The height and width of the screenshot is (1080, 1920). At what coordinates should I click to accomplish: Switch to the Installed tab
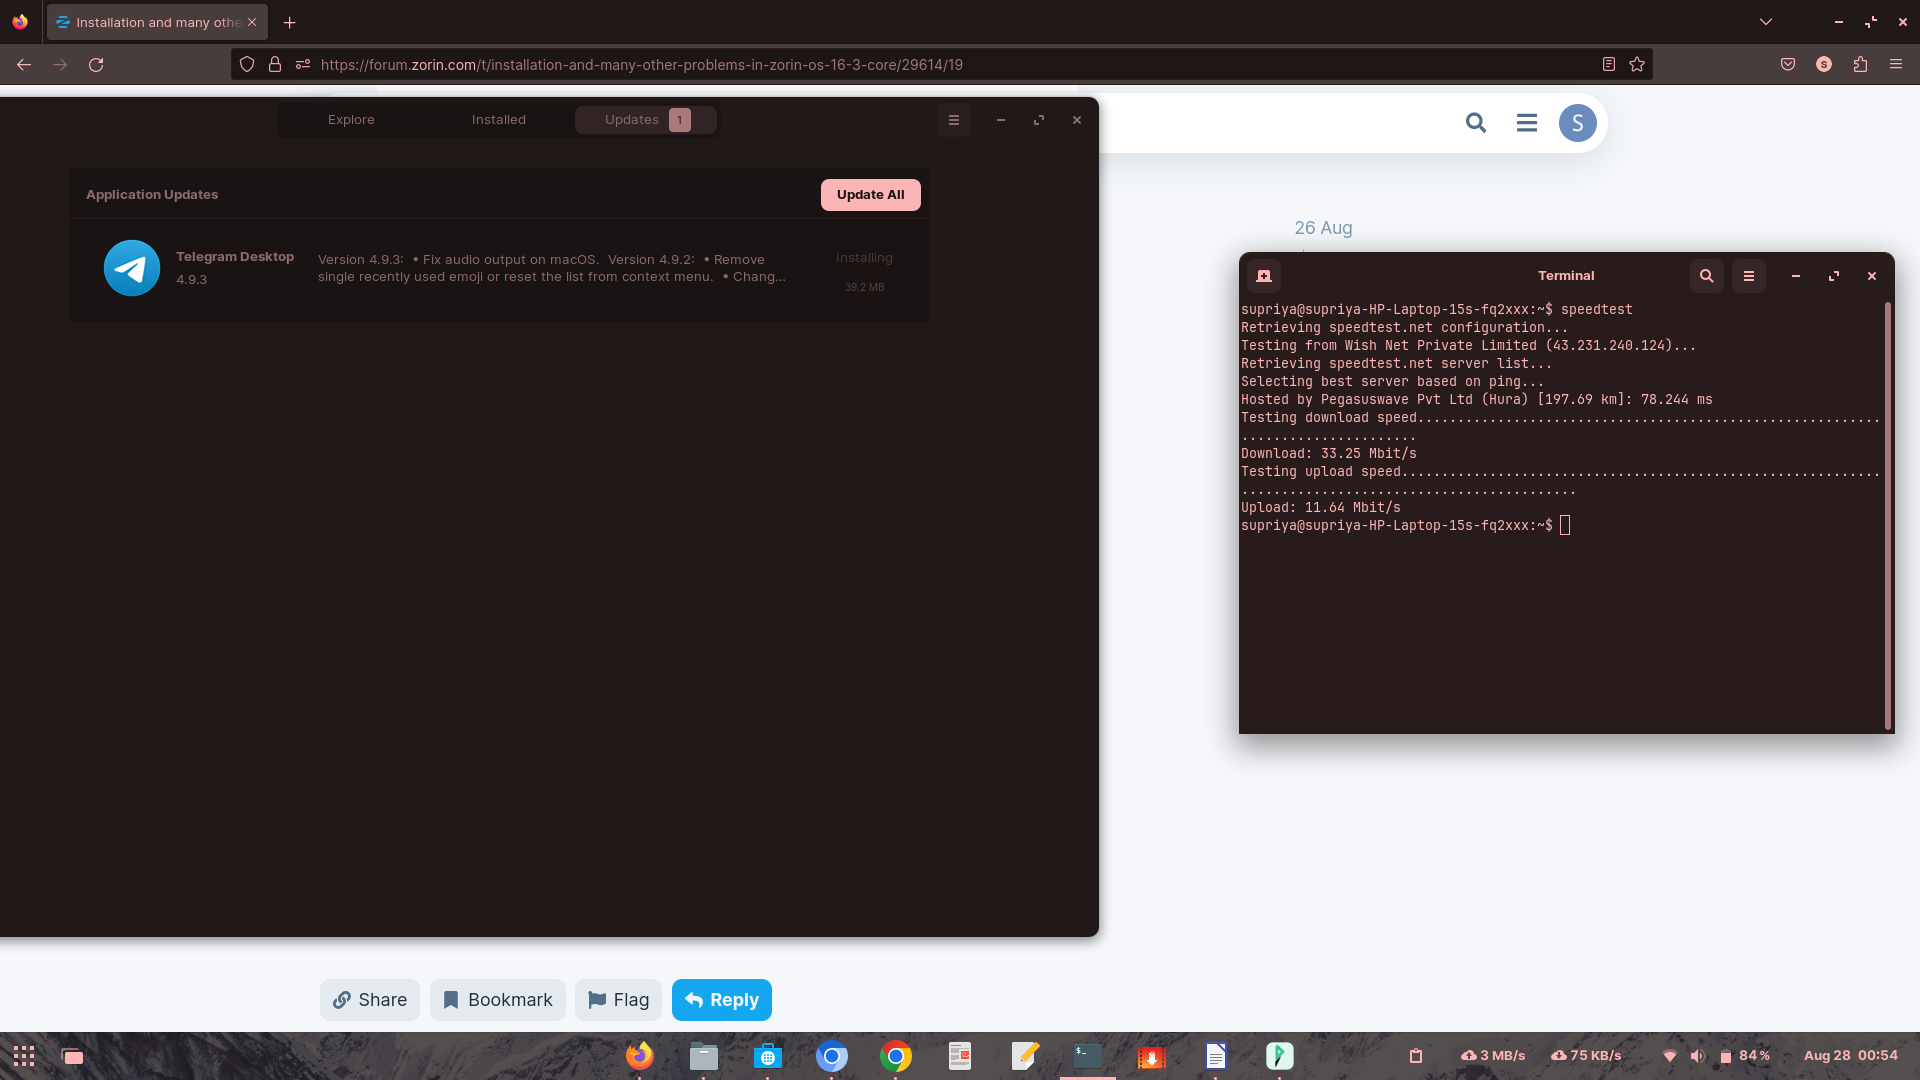pos(499,120)
